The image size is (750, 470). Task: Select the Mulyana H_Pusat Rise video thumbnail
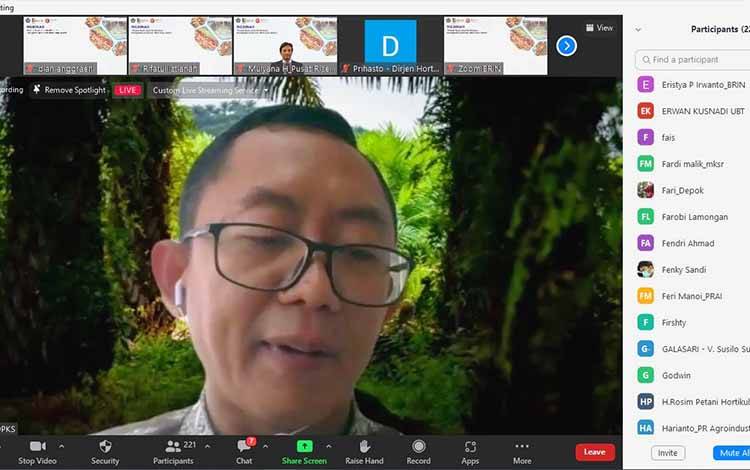coord(286,46)
